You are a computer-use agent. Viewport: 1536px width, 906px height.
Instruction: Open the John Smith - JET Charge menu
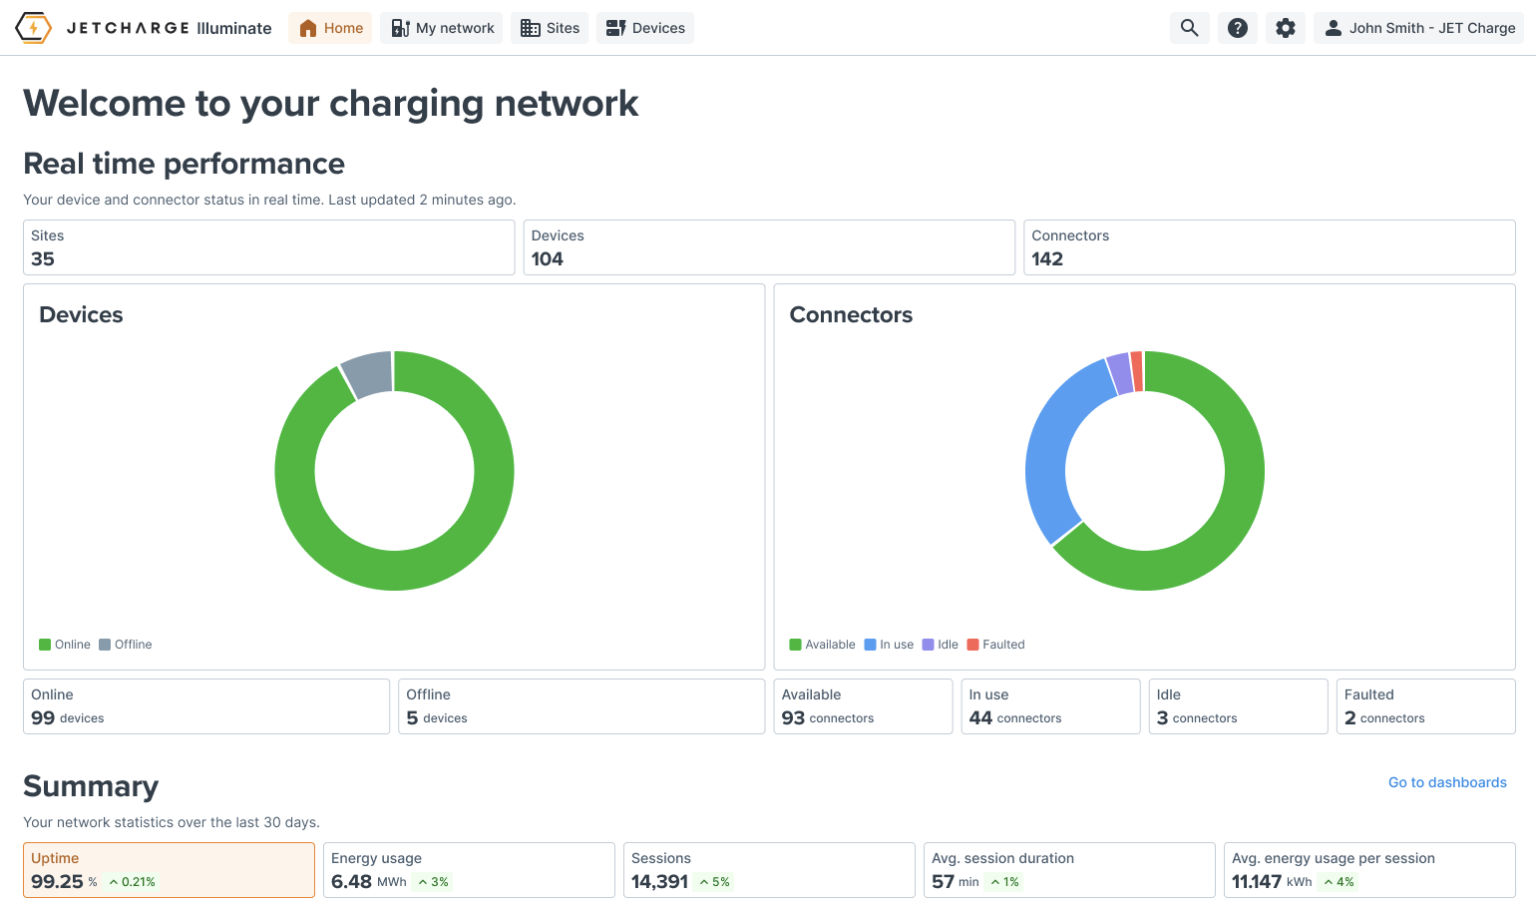point(1419,28)
